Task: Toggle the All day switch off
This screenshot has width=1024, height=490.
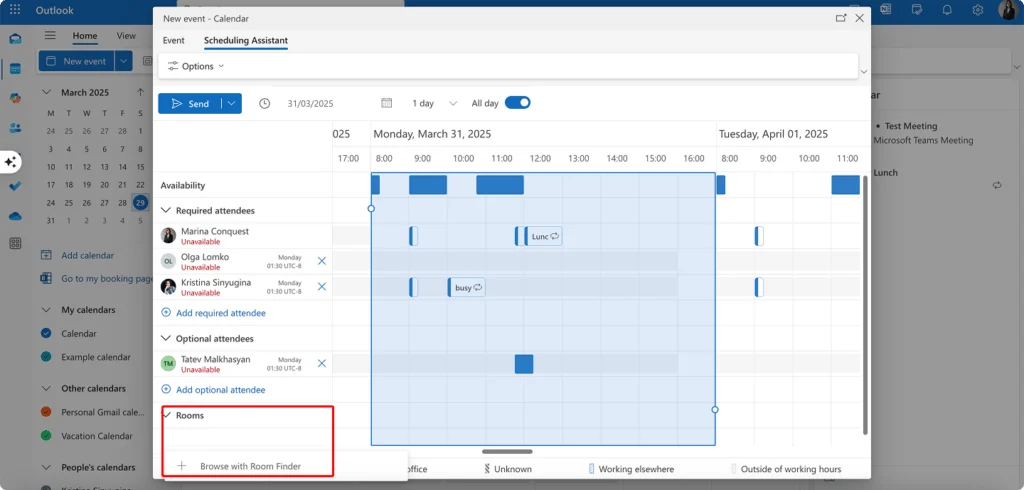Action: tap(517, 103)
